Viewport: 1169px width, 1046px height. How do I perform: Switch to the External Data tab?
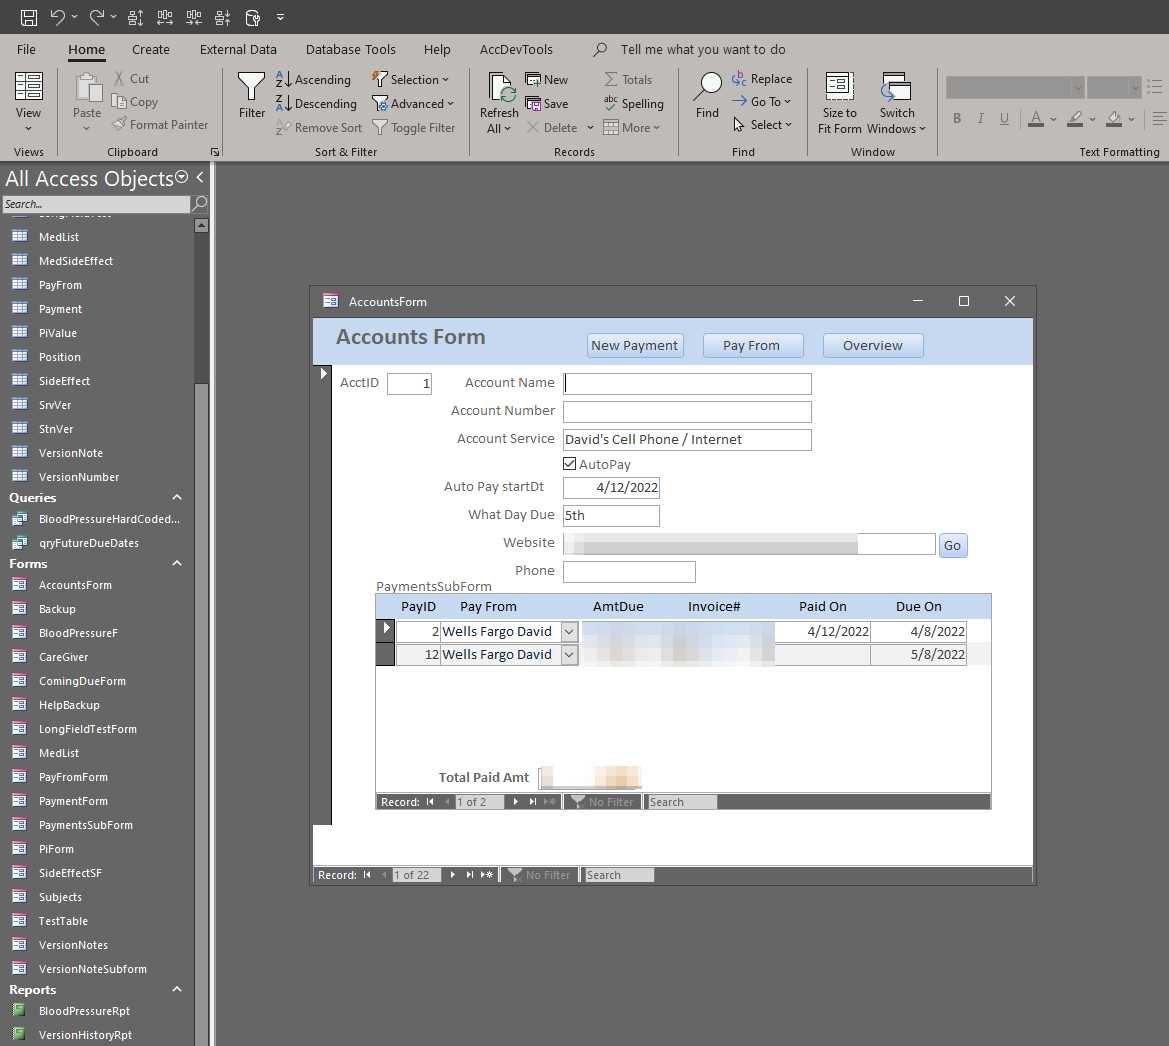point(238,49)
